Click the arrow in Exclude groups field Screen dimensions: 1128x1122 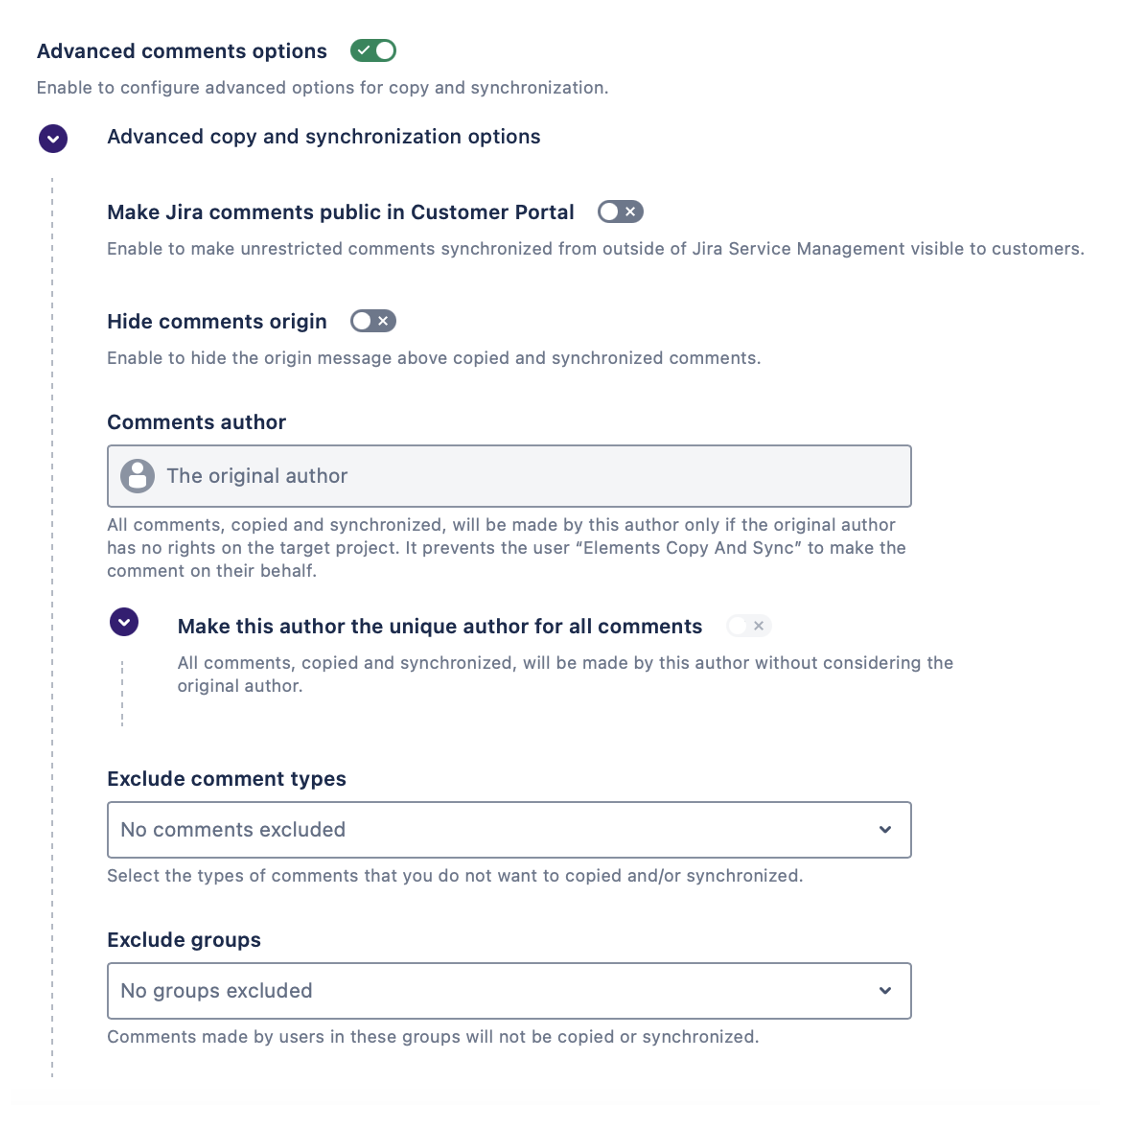tap(885, 991)
